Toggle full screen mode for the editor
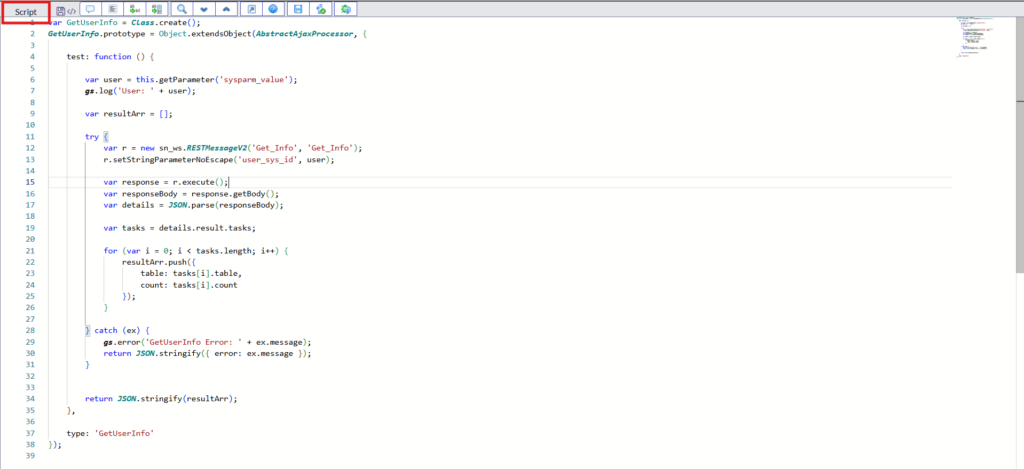 pyautogui.click(x=251, y=9)
